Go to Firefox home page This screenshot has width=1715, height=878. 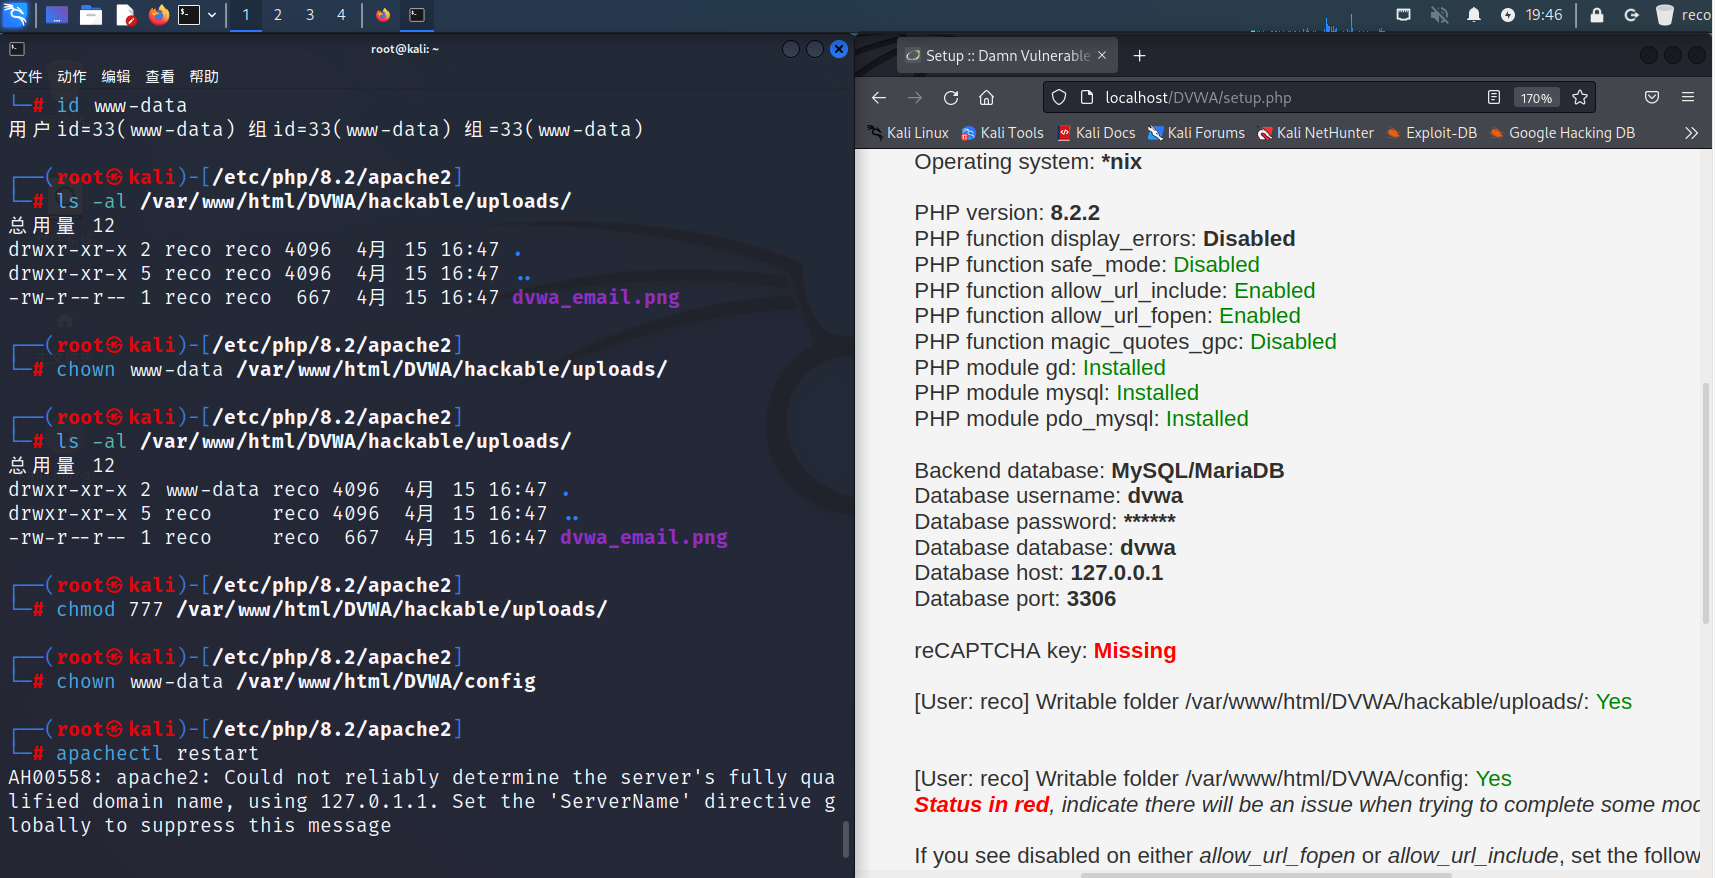(987, 98)
